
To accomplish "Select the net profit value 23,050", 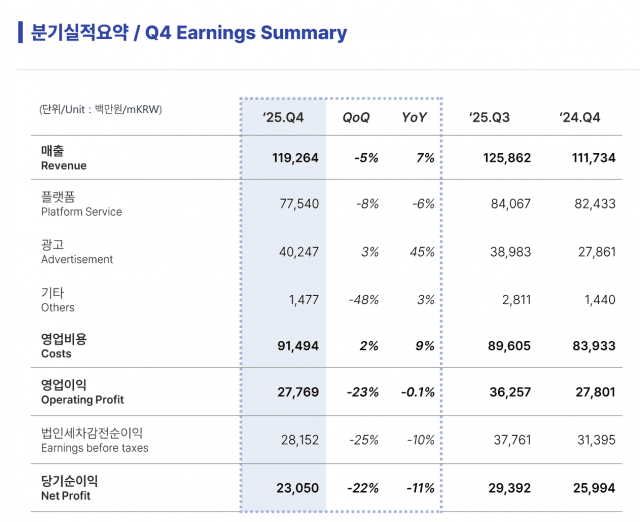I will [298, 487].
